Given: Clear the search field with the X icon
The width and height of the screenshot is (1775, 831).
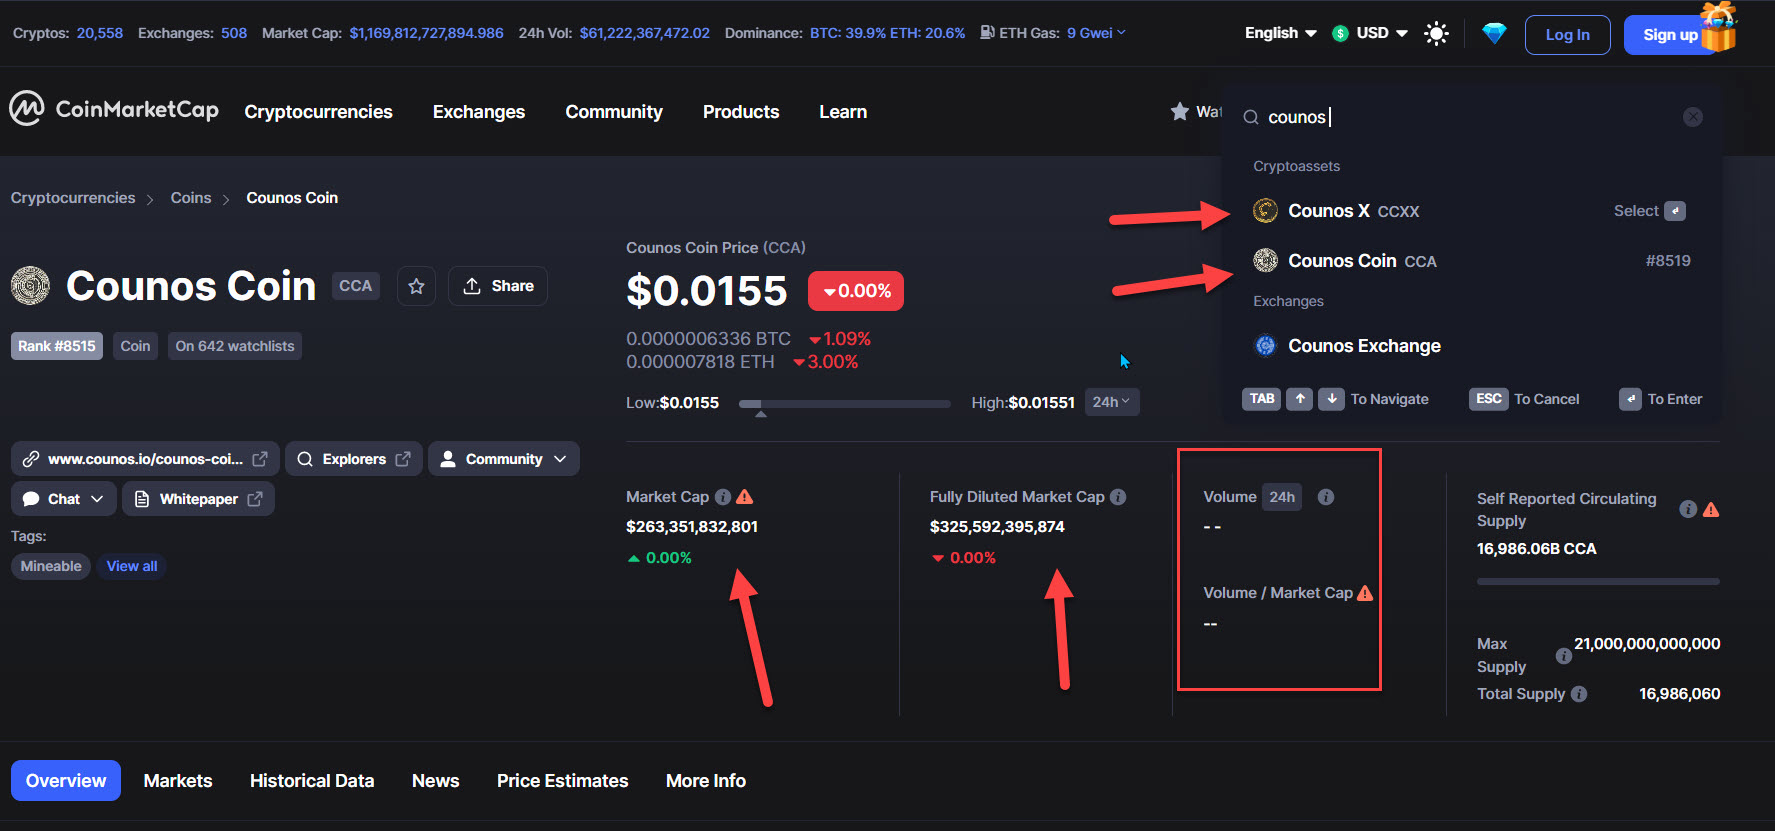Looking at the screenshot, I should pyautogui.click(x=1693, y=117).
